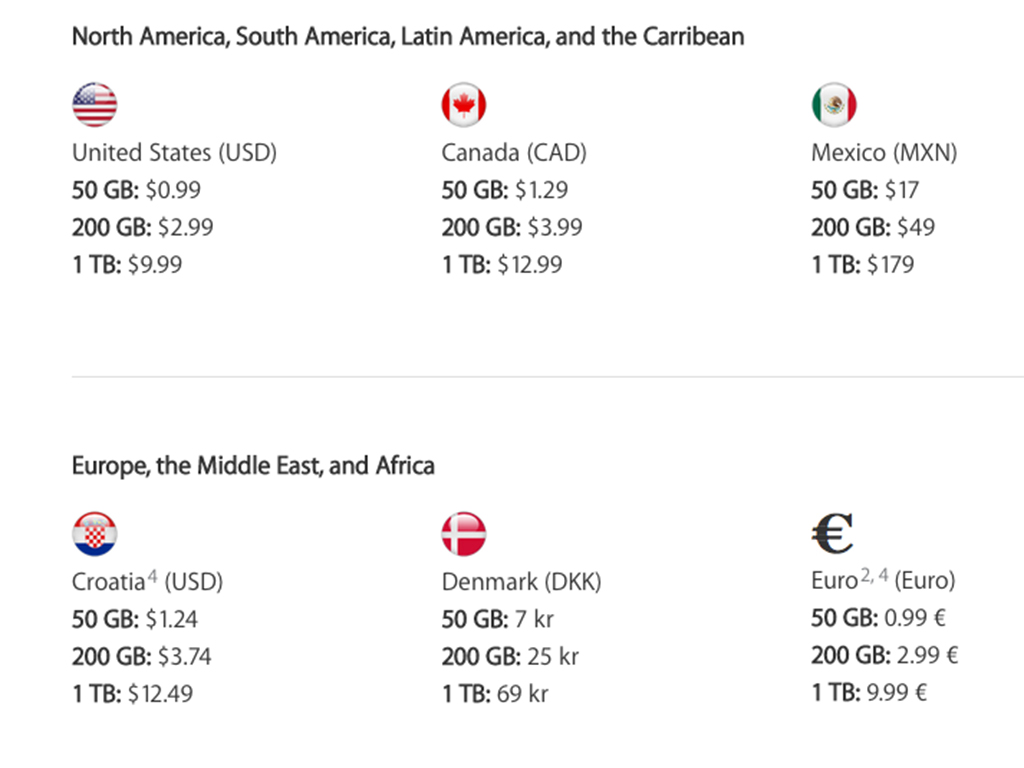This screenshot has height=768, width=1024.
Task: Click the United States flag icon
Action: (95, 105)
